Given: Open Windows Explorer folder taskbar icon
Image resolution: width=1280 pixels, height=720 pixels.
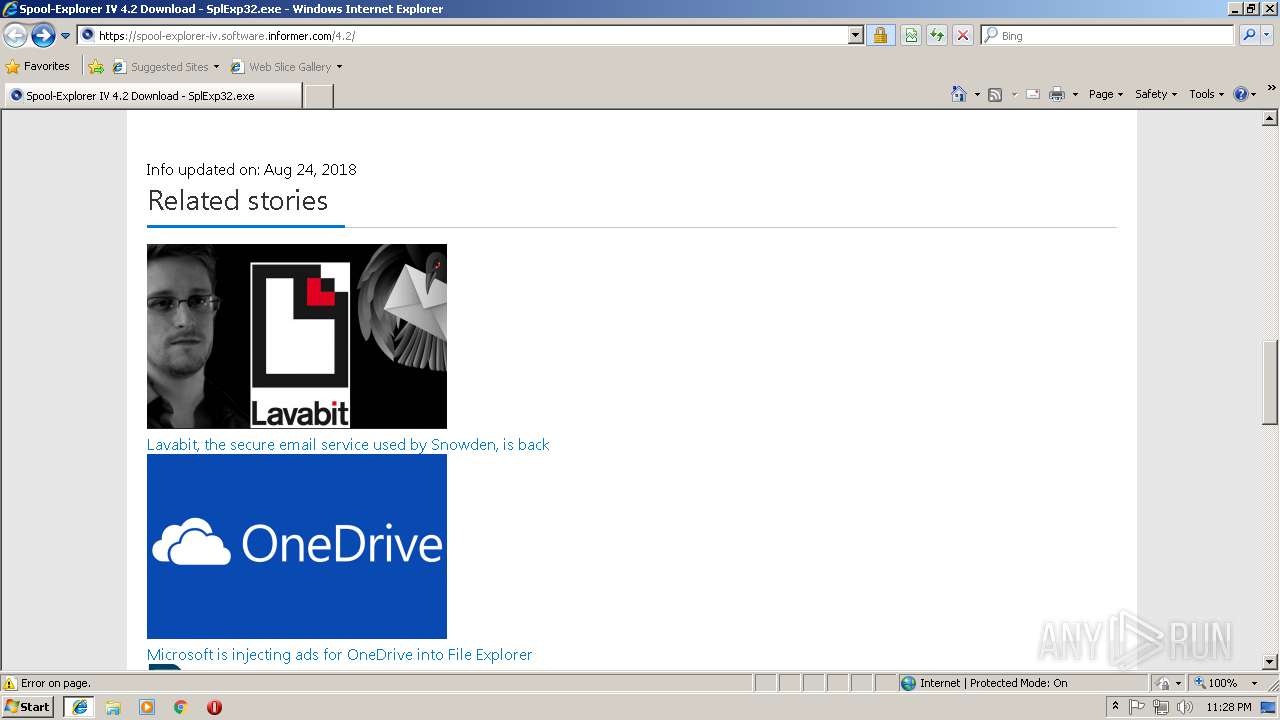Looking at the screenshot, I should point(113,707).
